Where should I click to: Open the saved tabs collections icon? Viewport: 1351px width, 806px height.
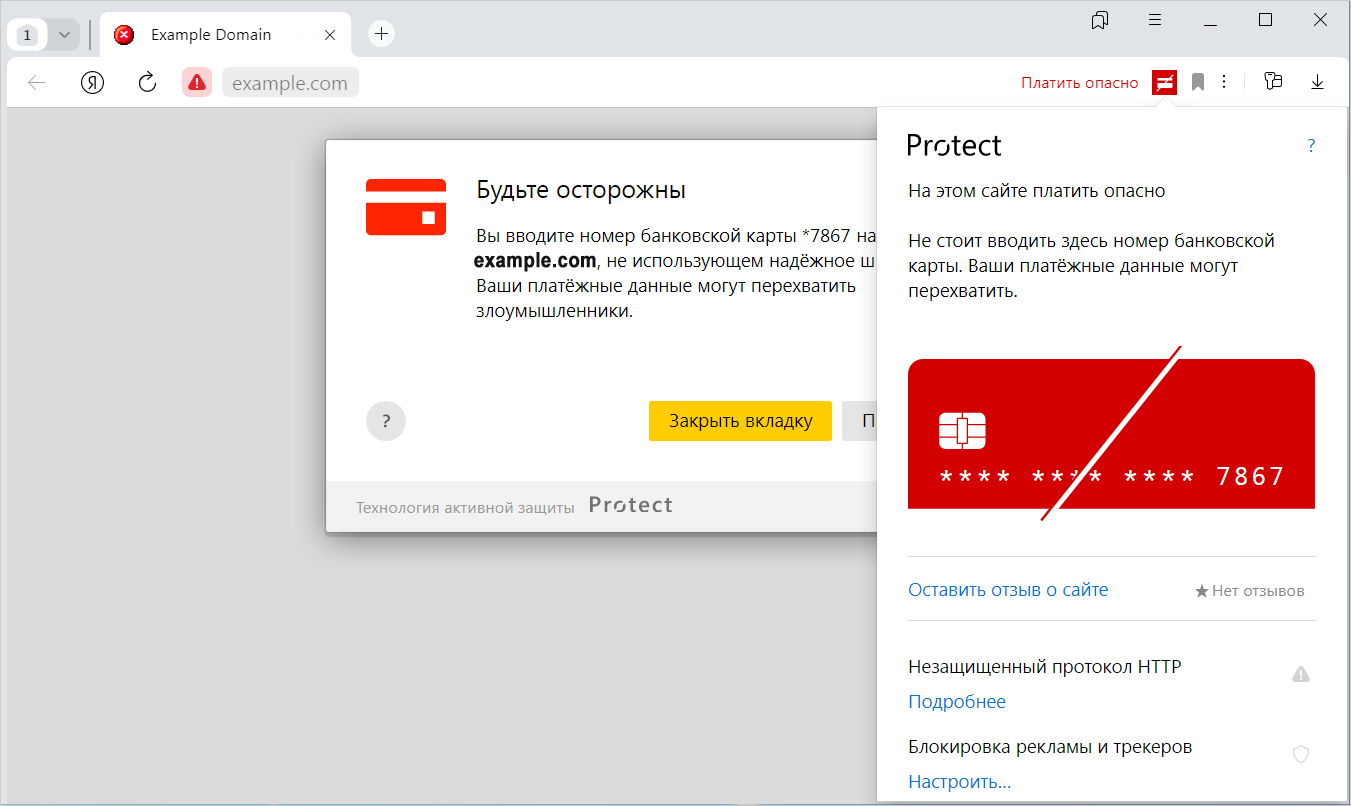coord(1273,83)
